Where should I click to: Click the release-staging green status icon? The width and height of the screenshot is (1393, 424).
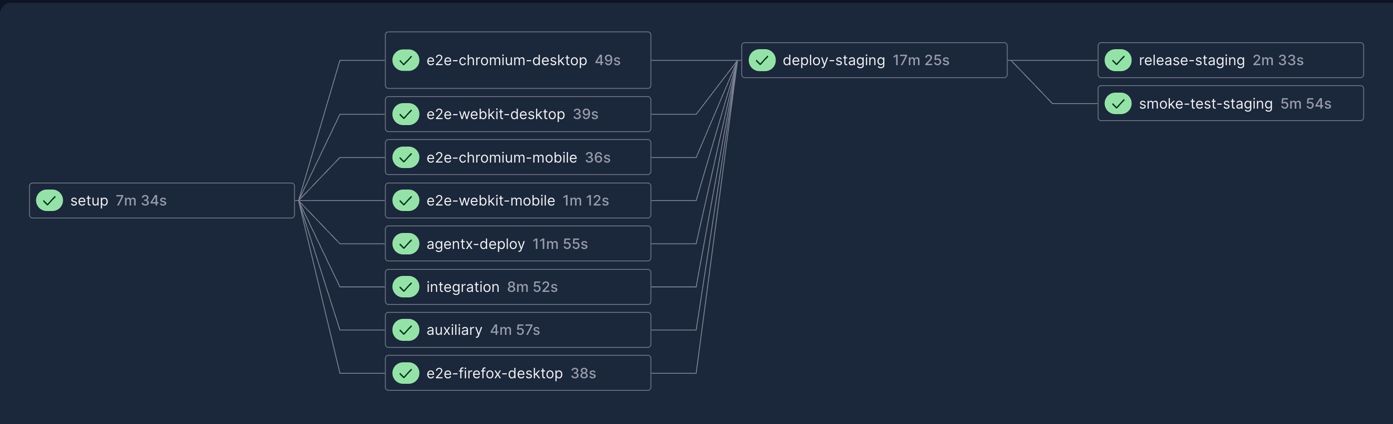pyautogui.click(x=1118, y=60)
